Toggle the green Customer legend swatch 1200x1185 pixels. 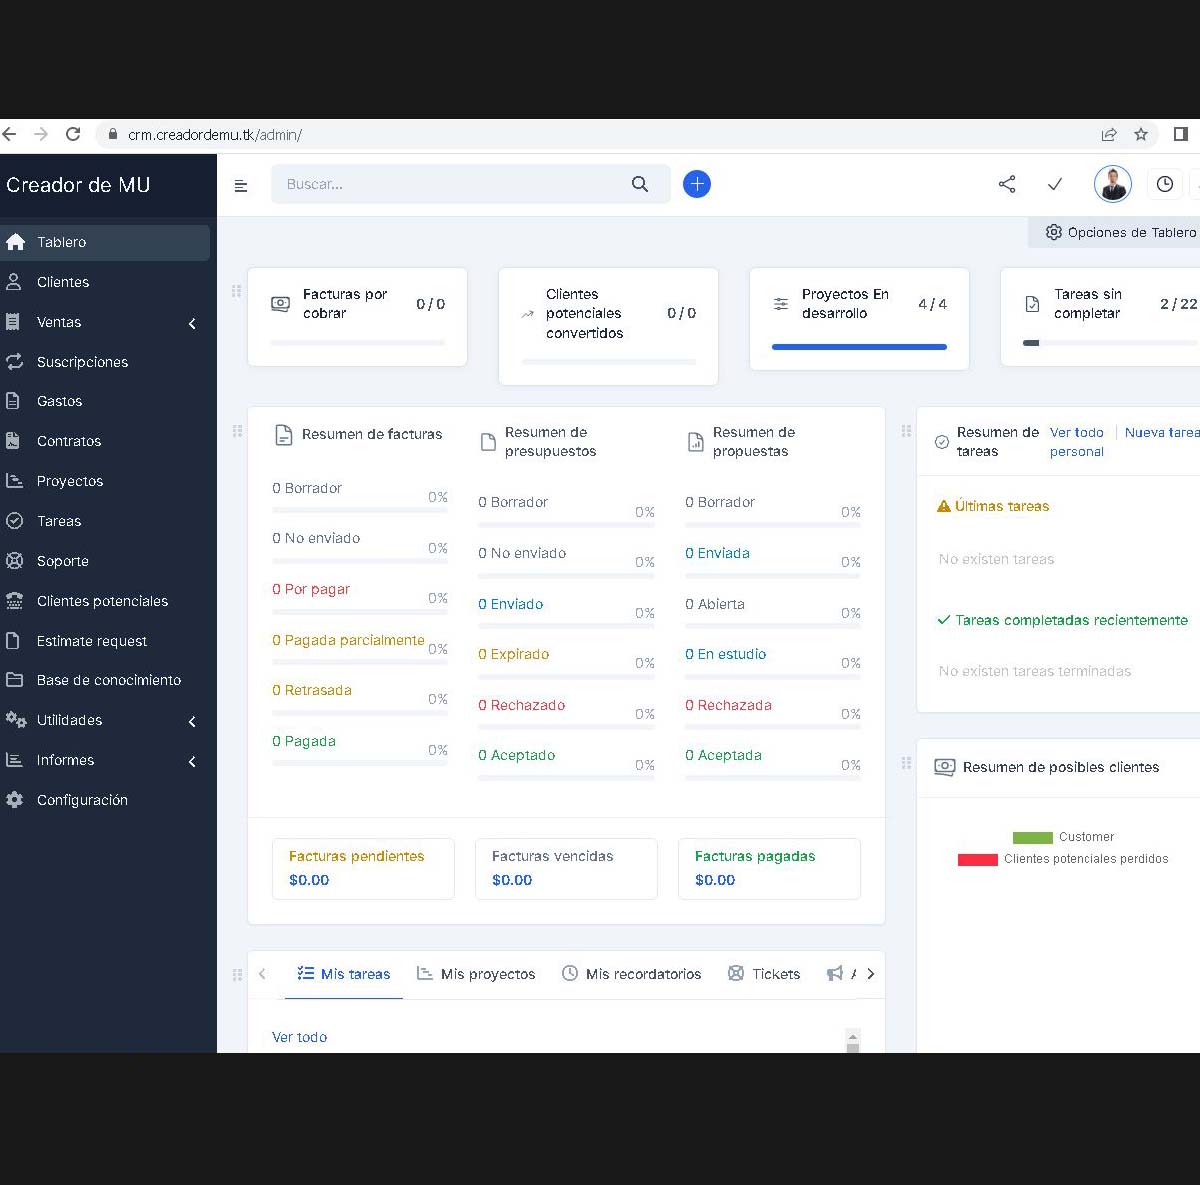coord(1033,838)
